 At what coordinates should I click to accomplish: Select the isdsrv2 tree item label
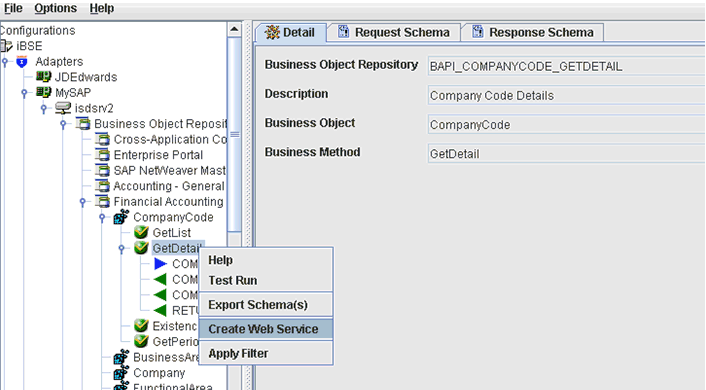tap(94, 109)
